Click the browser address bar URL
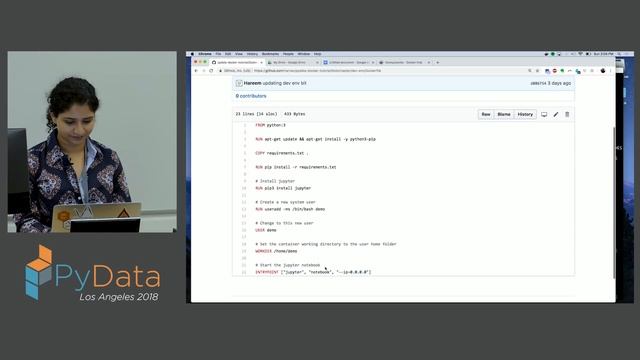This screenshot has width=640, height=360. click(318, 71)
